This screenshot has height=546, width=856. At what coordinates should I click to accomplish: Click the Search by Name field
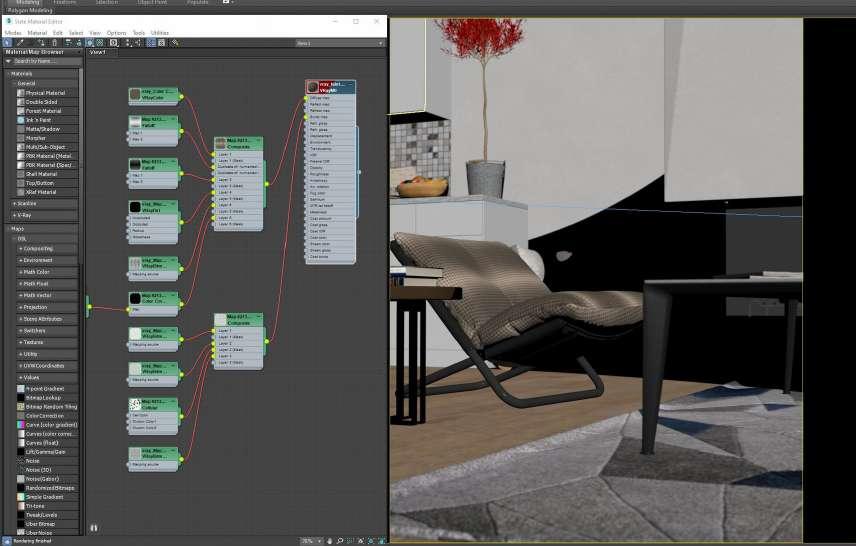(43, 61)
